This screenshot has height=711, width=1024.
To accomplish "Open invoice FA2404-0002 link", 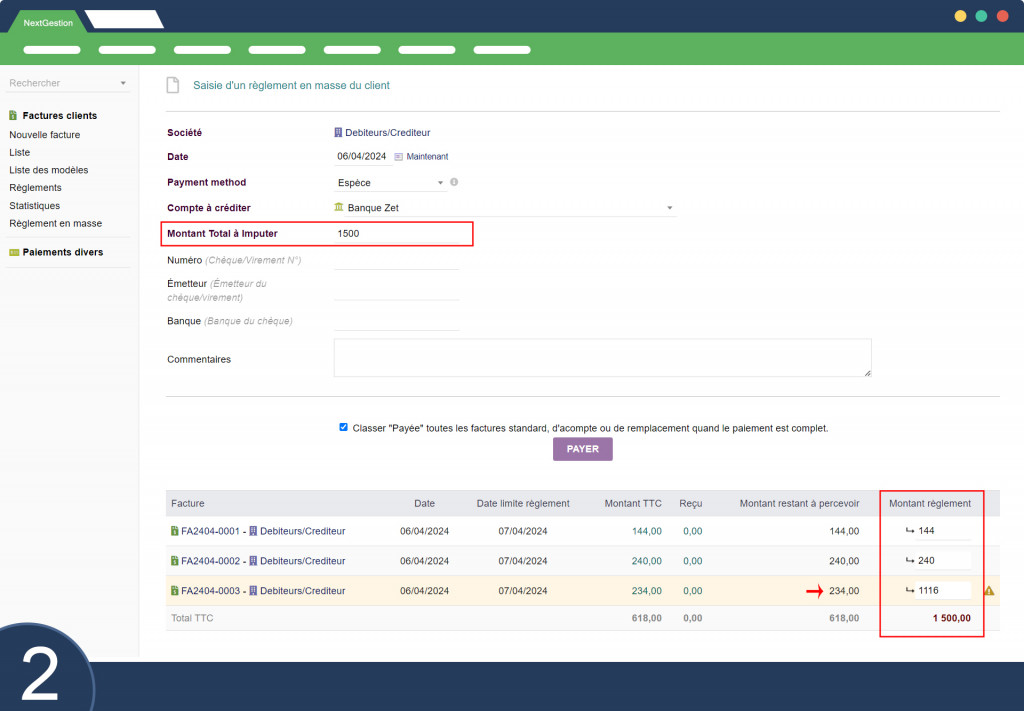I will (211, 561).
